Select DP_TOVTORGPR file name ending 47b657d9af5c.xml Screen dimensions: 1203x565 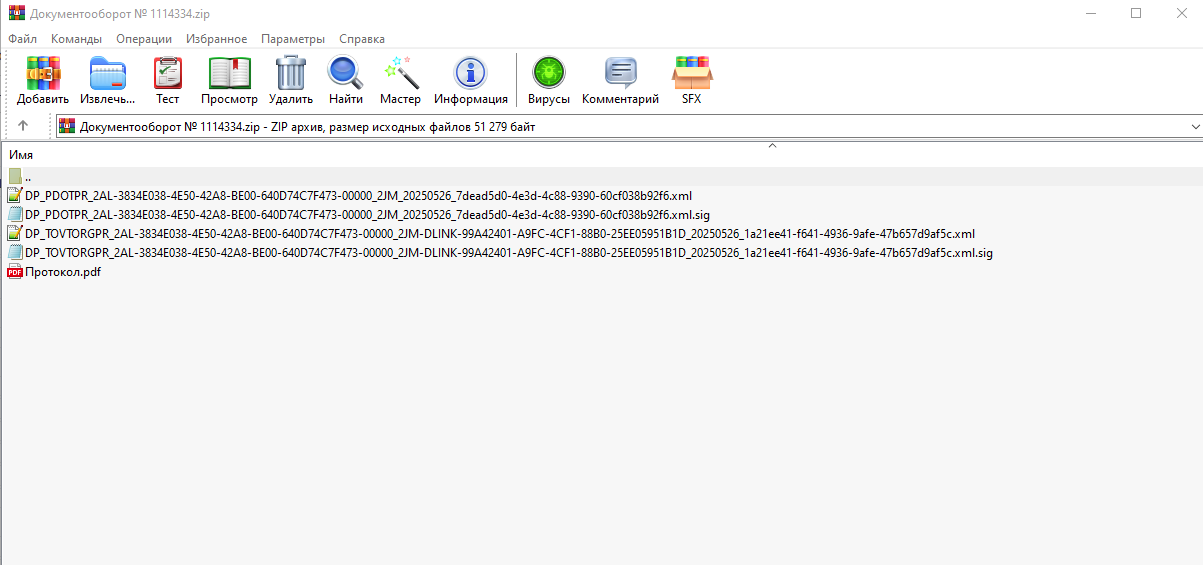pos(500,234)
